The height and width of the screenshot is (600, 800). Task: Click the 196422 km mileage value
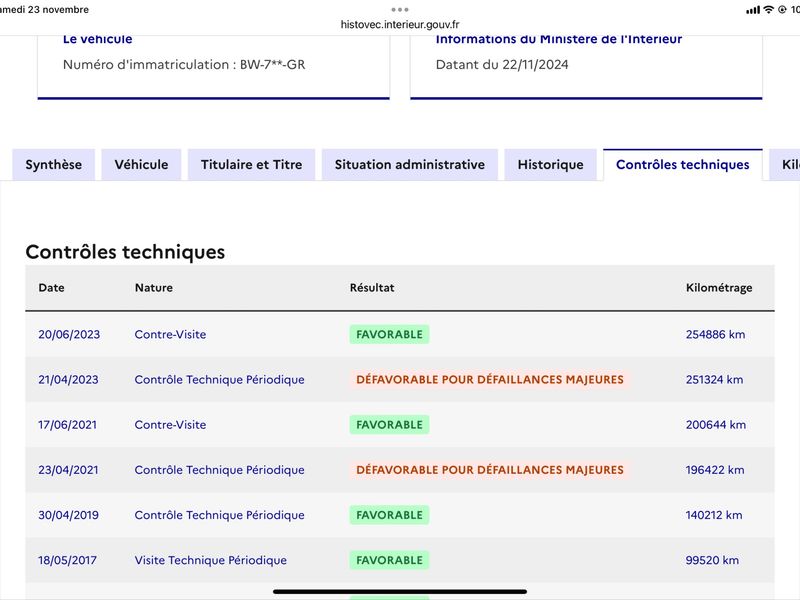[715, 470]
